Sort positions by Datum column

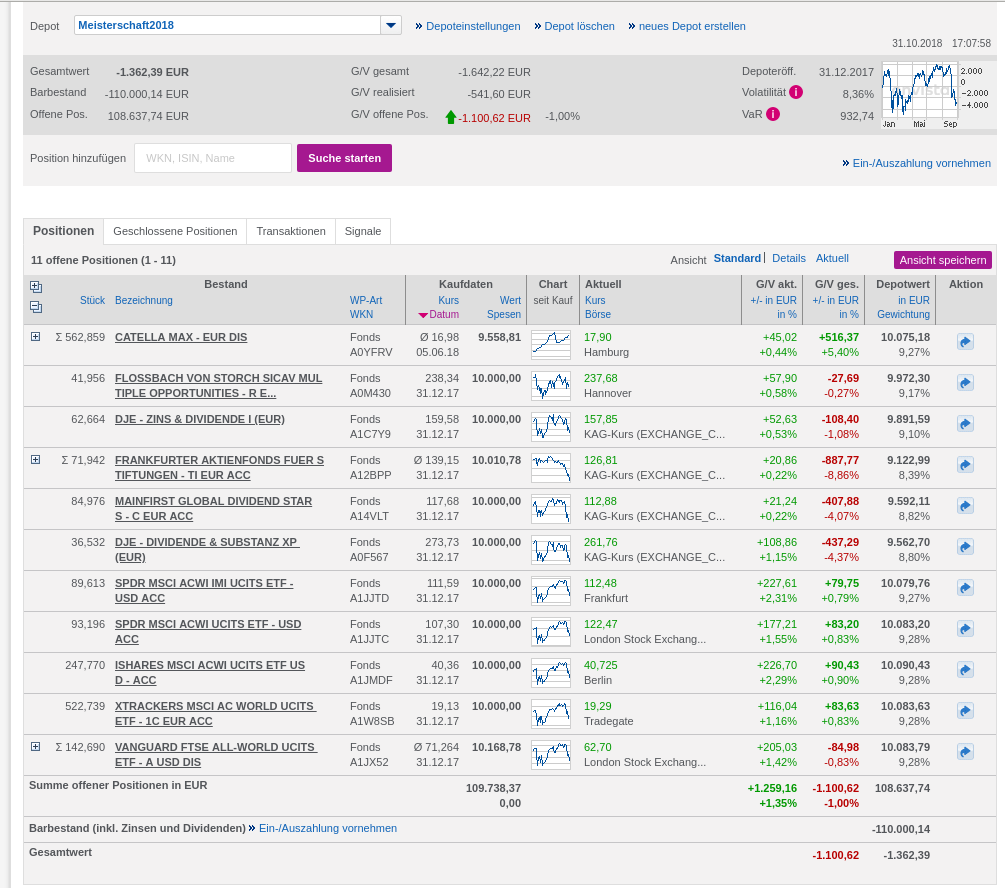tap(443, 314)
